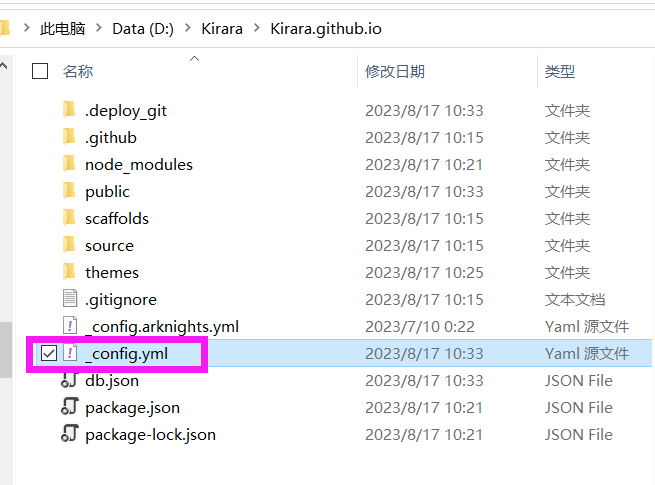Screen dimensions: 655x485
Task: Click the .gitignore text file icon
Action: tap(69, 299)
